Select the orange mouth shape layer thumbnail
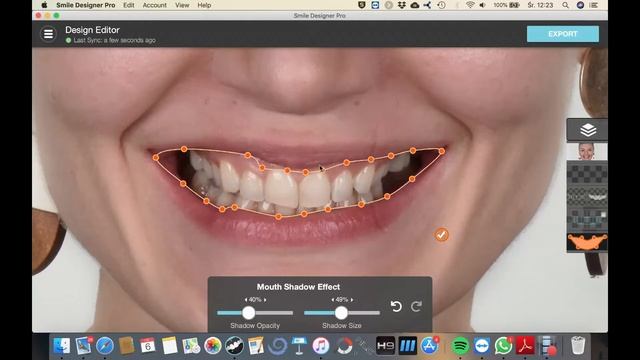Screen dimensions: 640x360 587,242
